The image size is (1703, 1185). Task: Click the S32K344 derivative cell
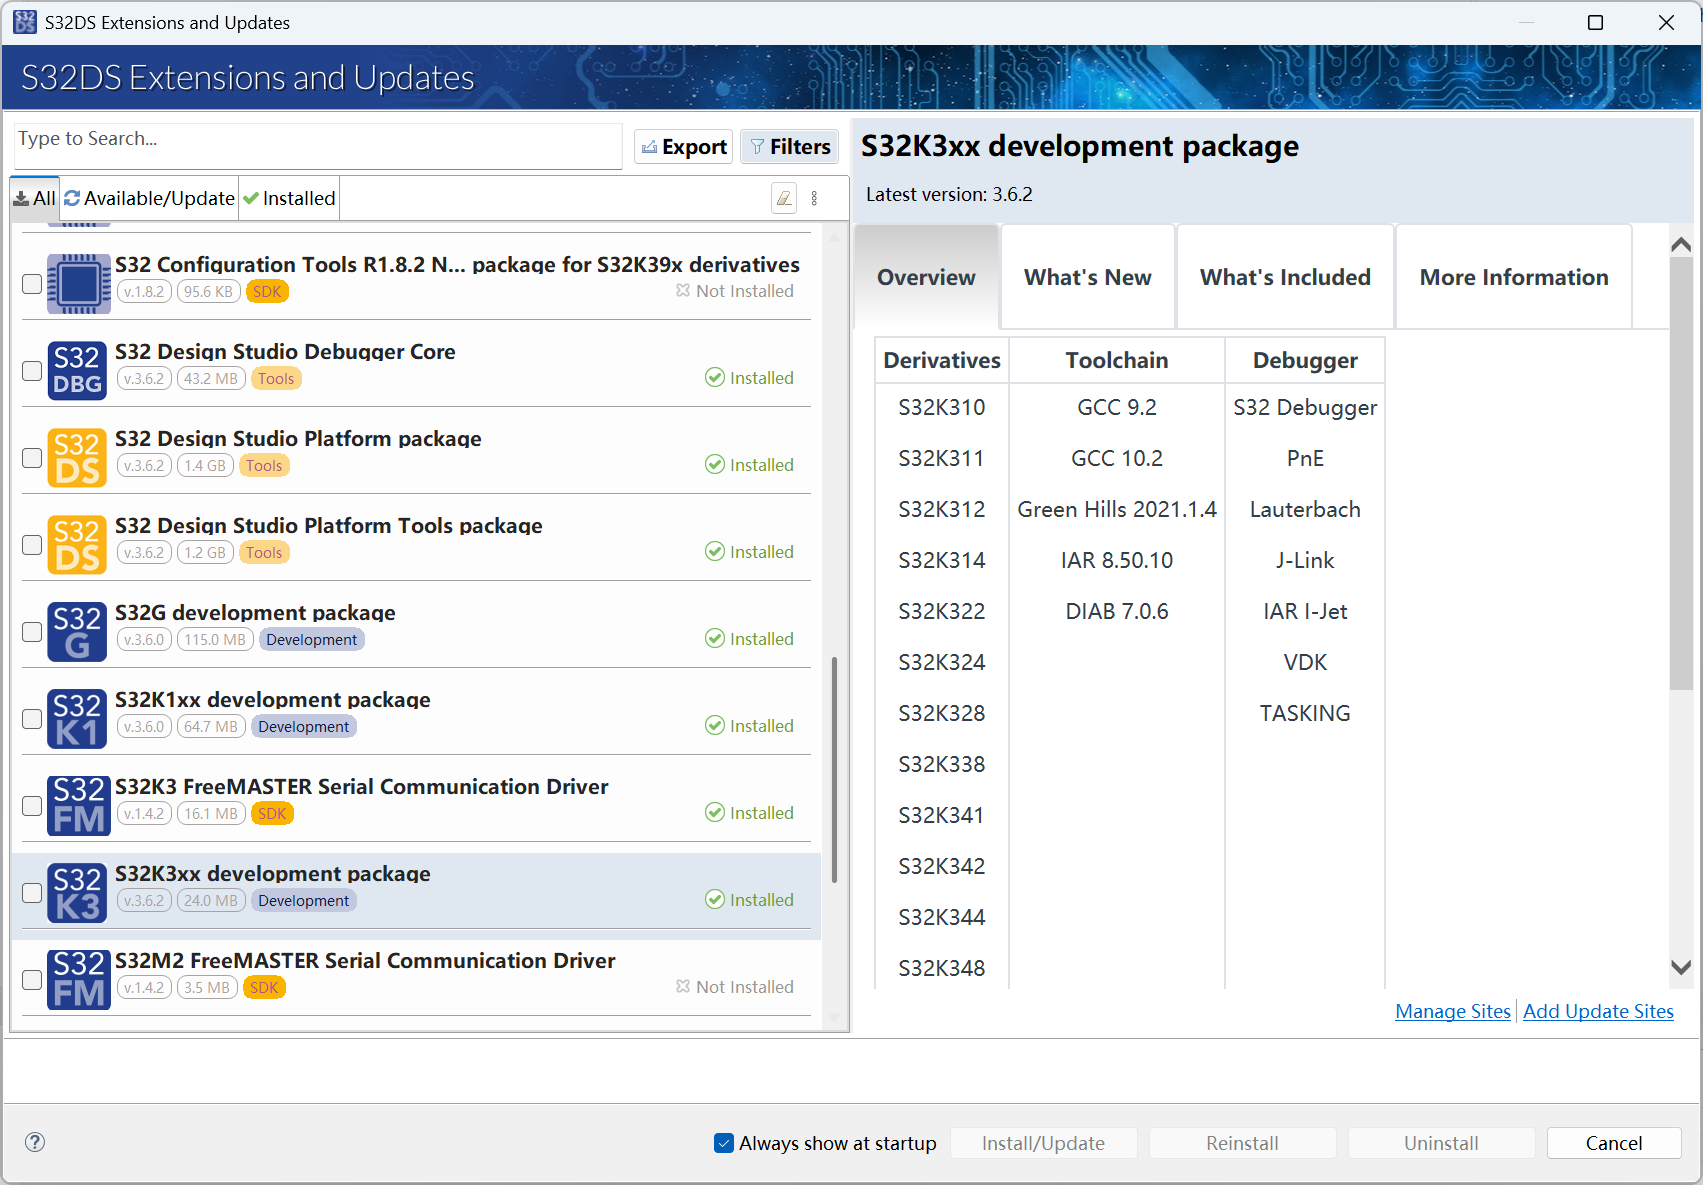(942, 917)
